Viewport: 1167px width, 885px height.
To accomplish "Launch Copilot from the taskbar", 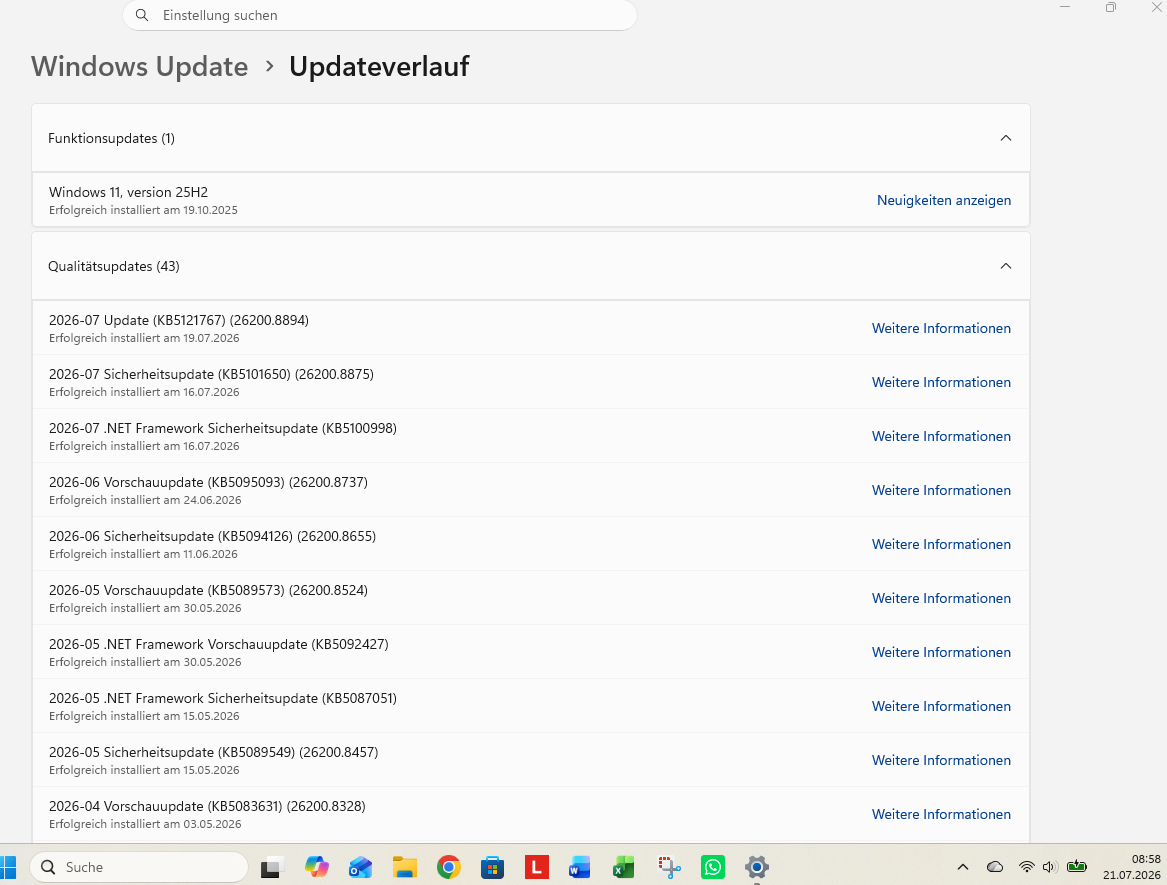I will (316, 867).
